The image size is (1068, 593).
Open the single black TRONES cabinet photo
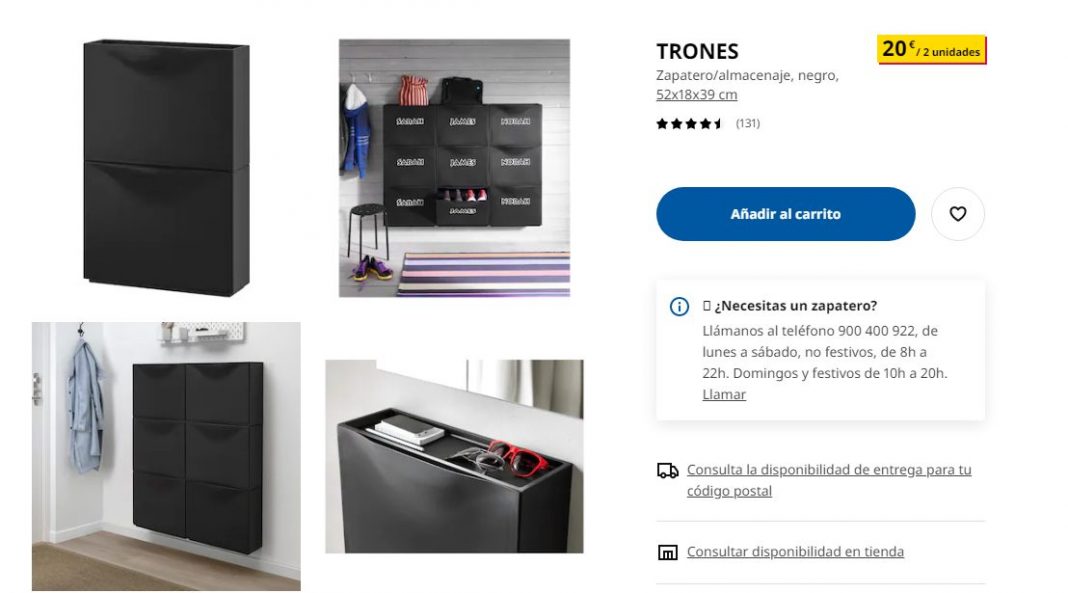point(166,167)
